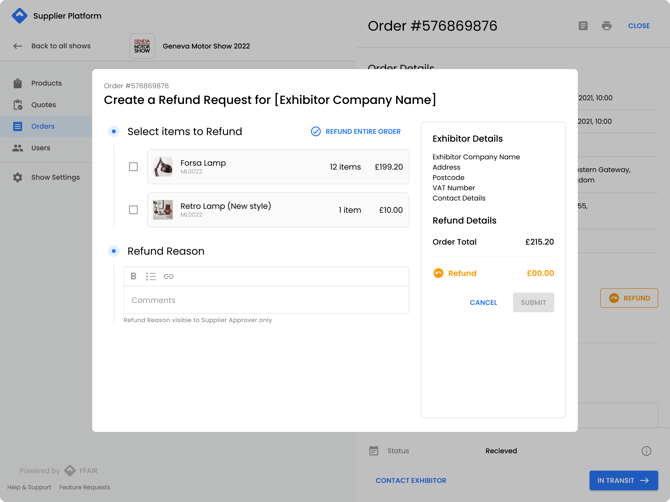This screenshot has width=670, height=502.
Task: Click the status info icon
Action: click(646, 451)
